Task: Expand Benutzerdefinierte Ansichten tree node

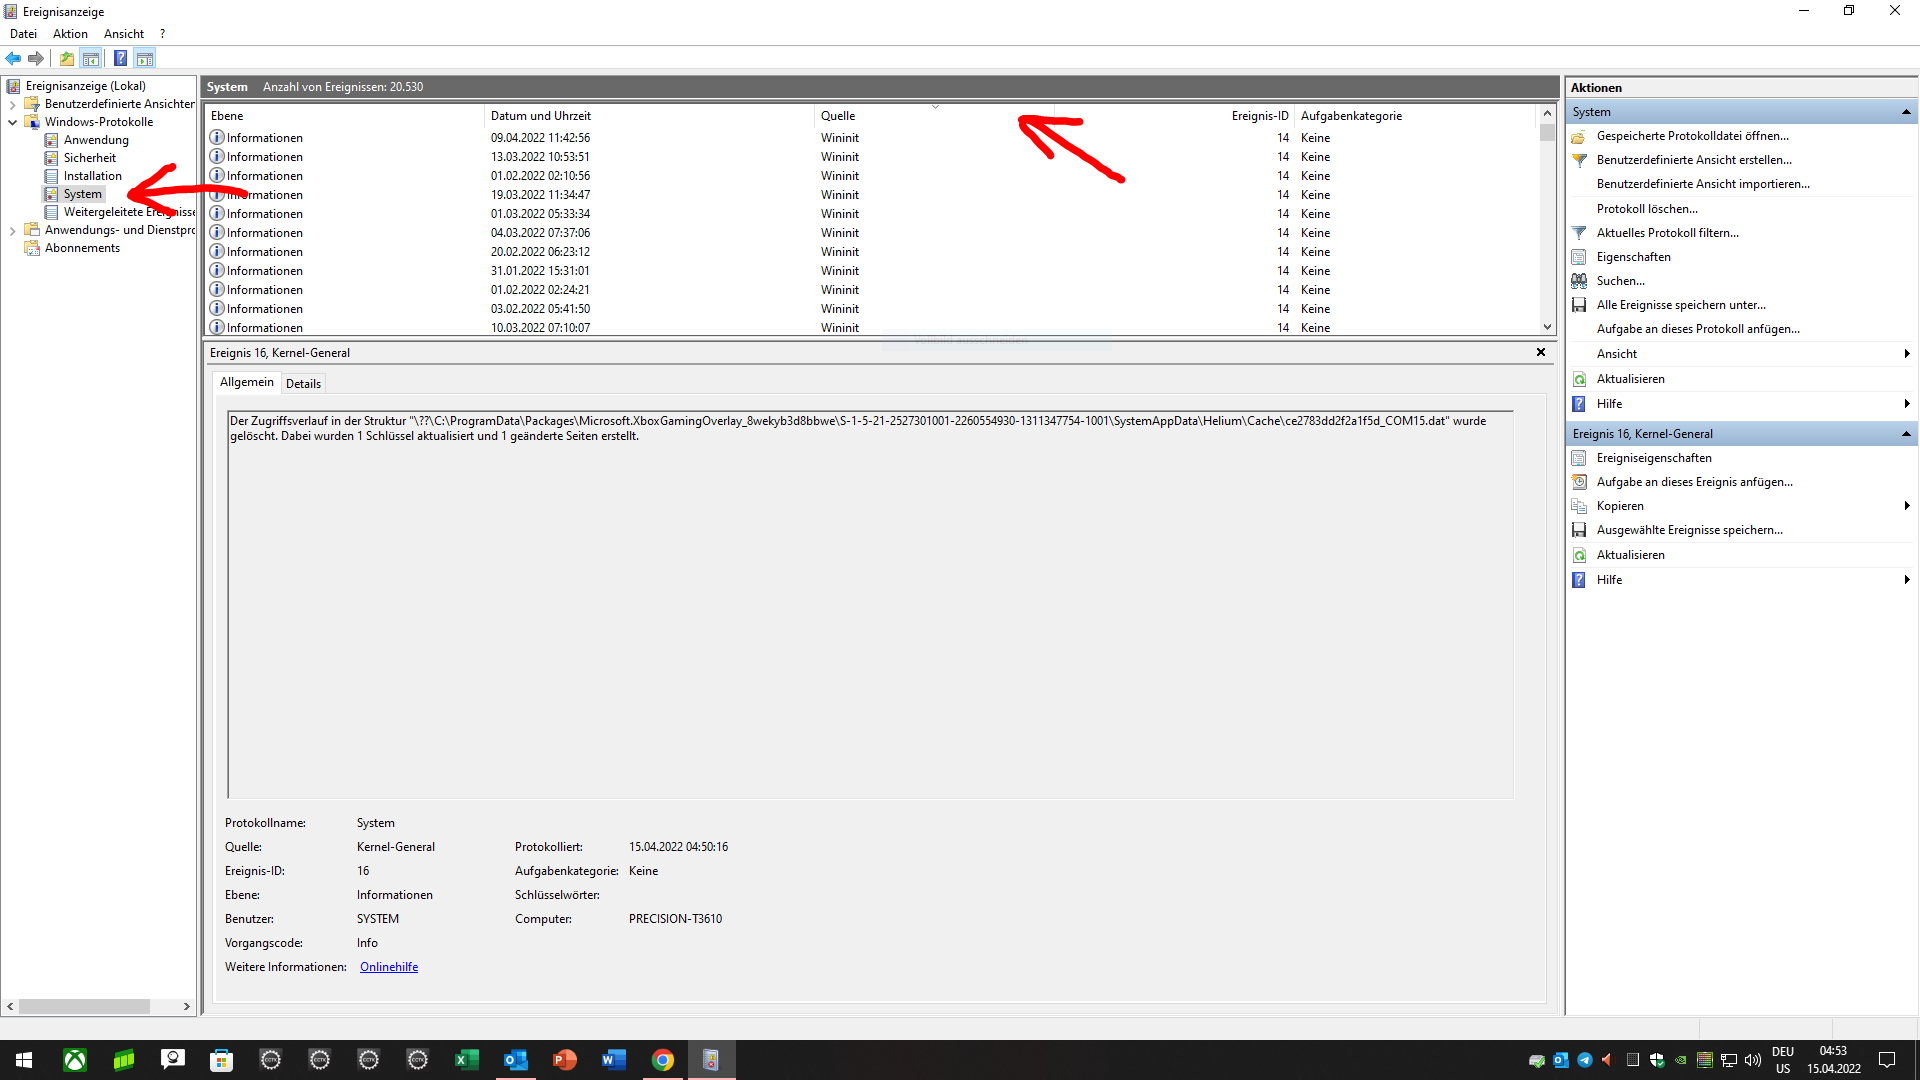Action: pyautogui.click(x=13, y=104)
